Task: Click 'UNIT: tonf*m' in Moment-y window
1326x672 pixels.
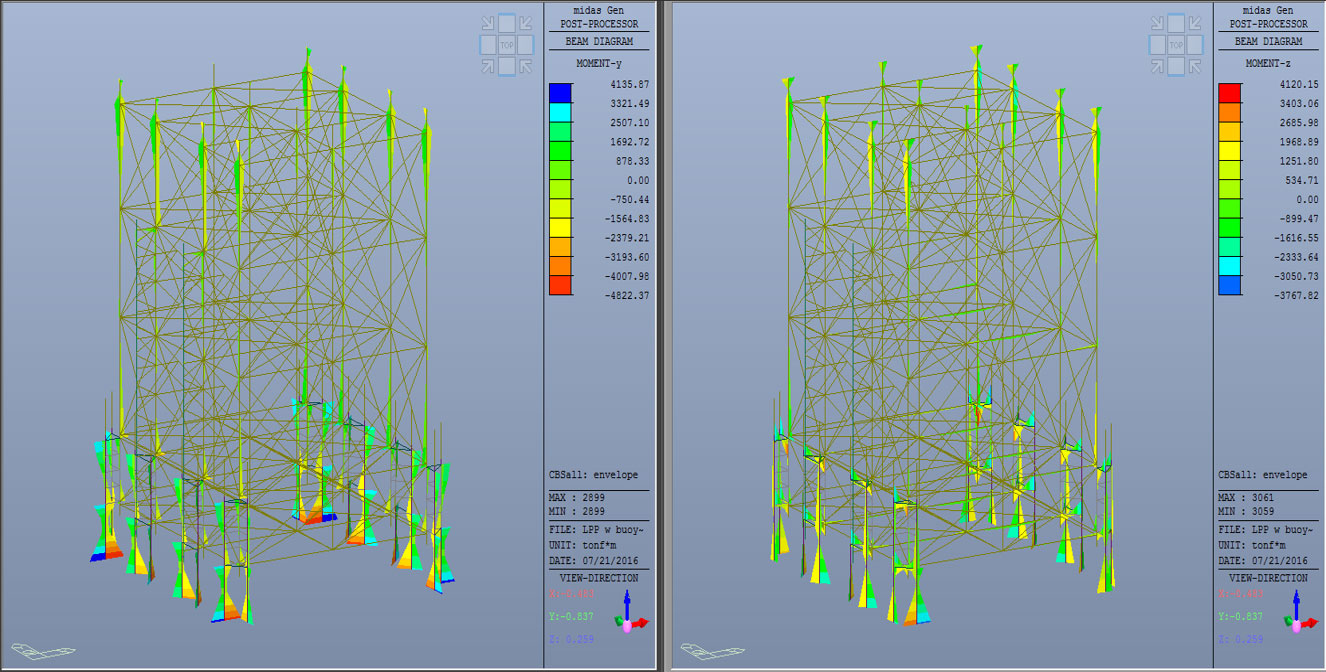Action: 585,545
